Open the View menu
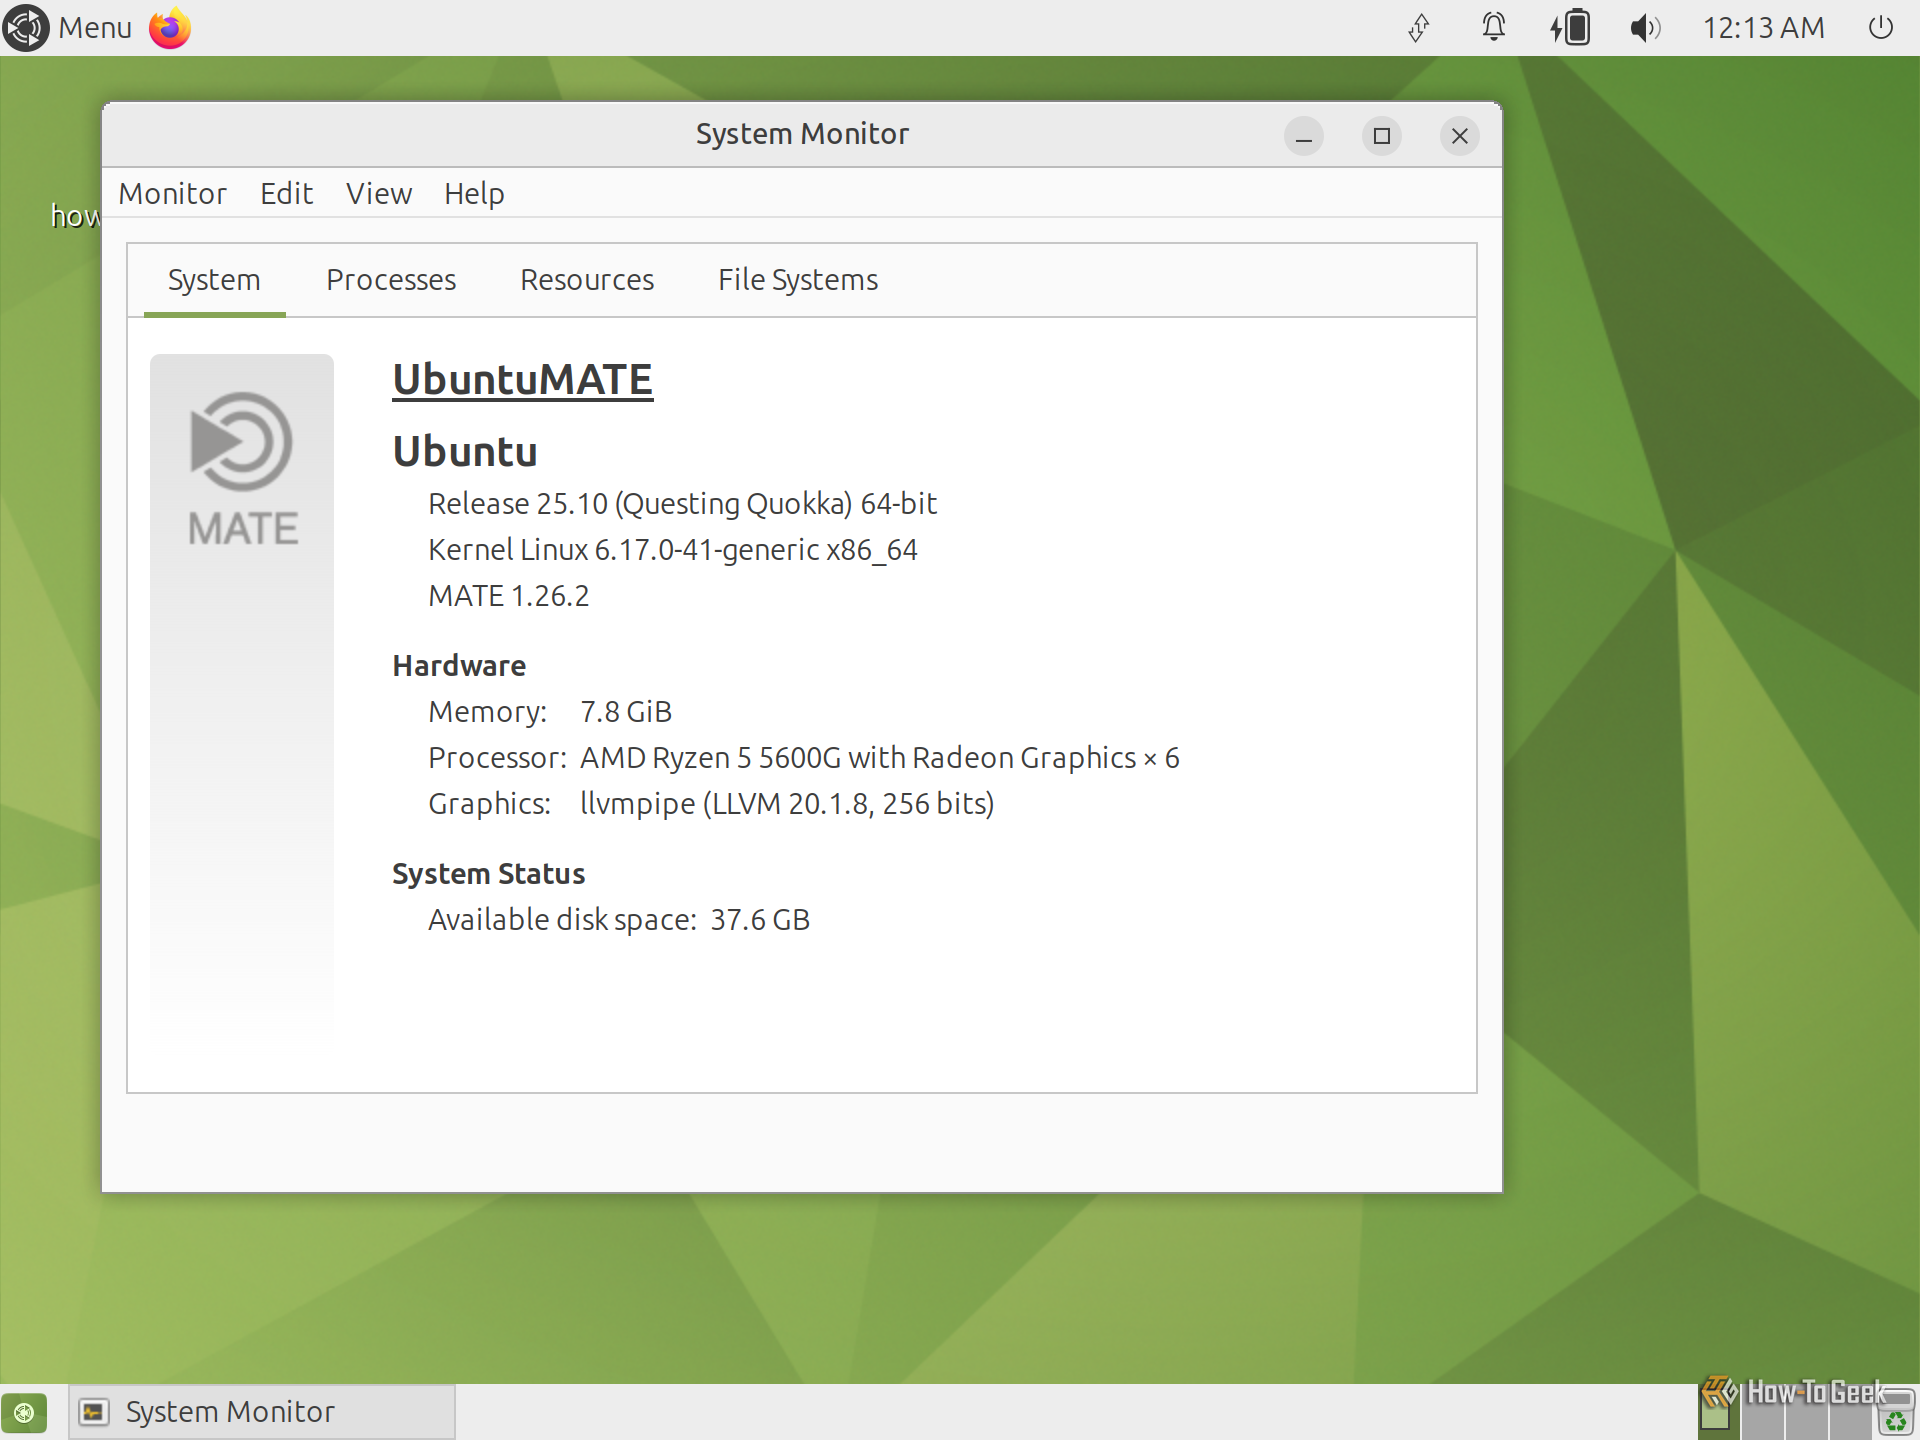Viewport: 1920px width, 1440px height. click(x=378, y=193)
